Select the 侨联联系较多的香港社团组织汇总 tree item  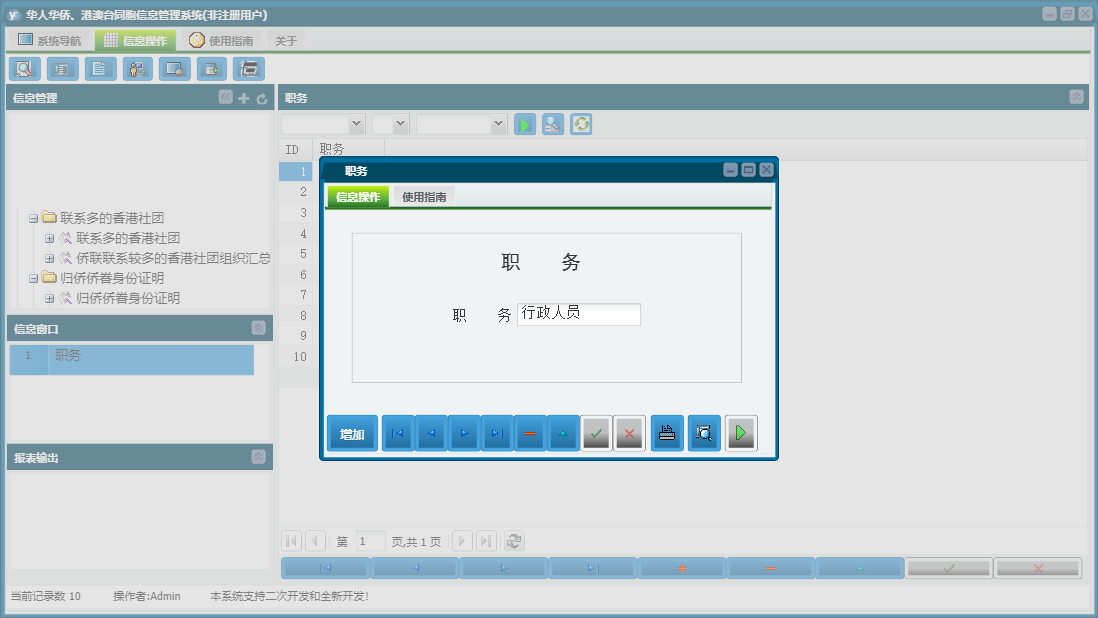[173, 258]
